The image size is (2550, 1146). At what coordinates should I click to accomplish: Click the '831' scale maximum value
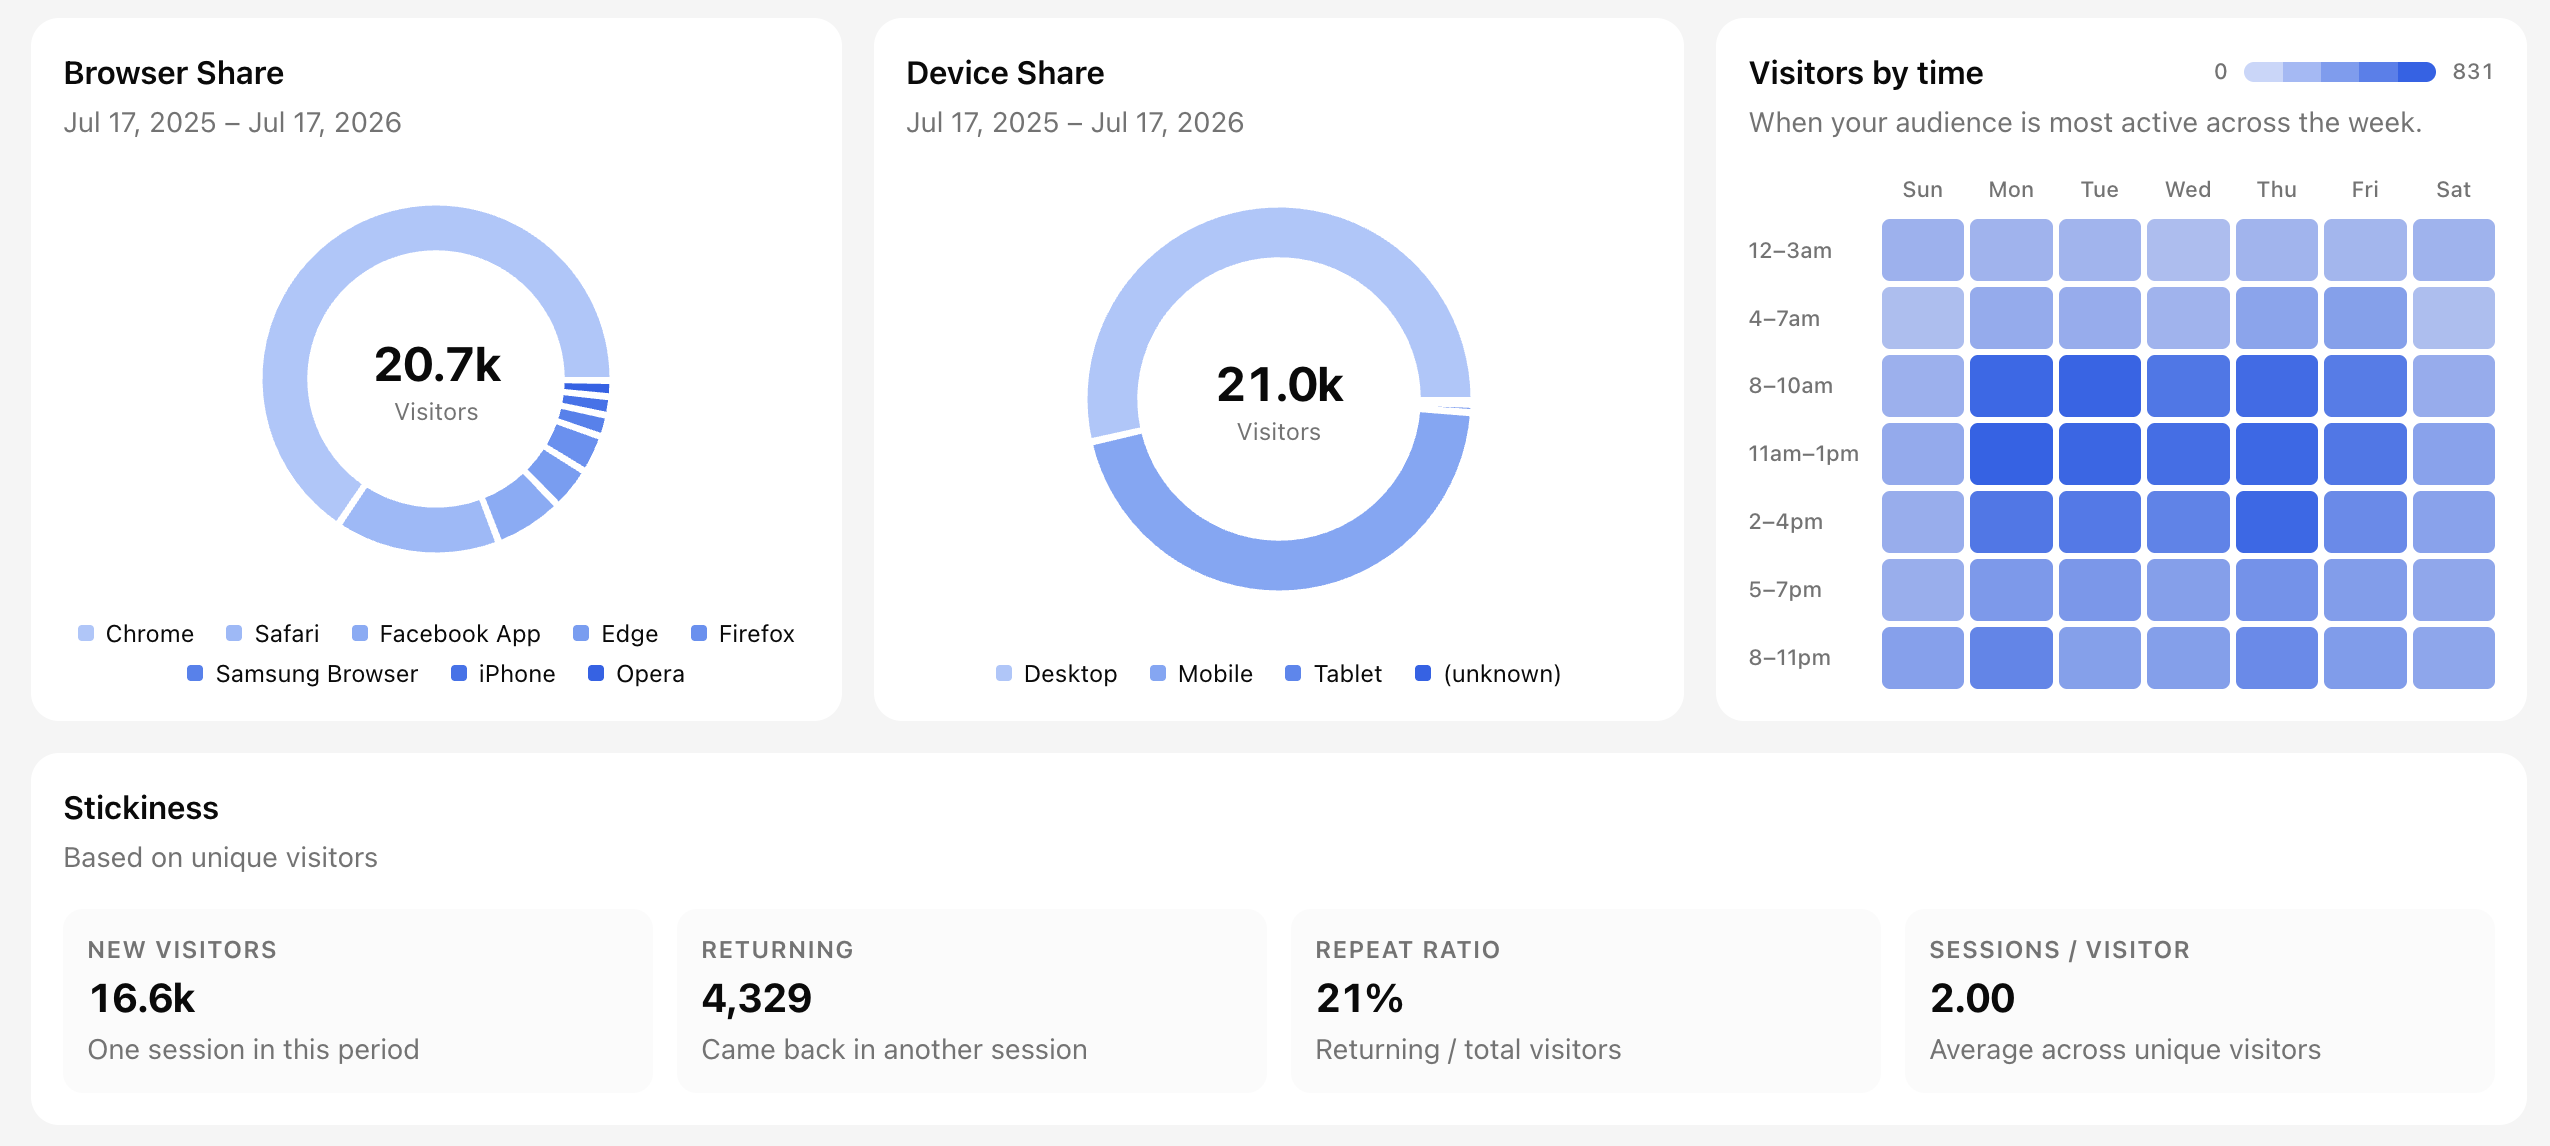(2473, 72)
